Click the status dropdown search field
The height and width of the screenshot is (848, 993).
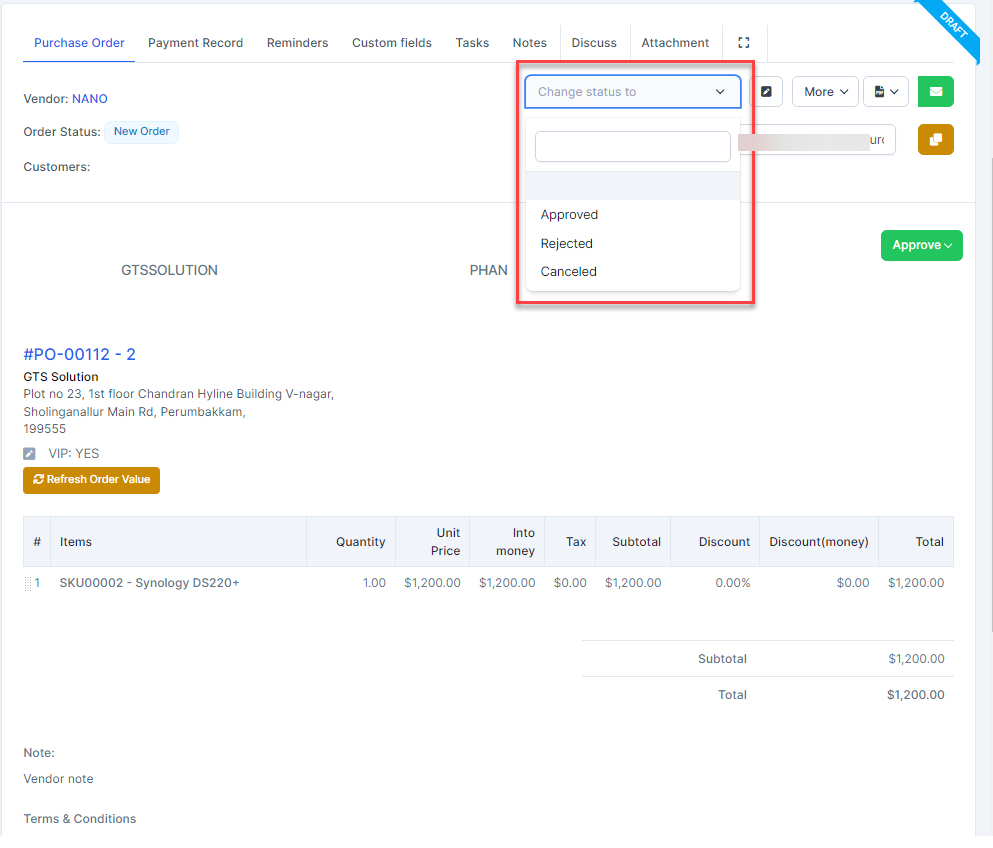point(632,147)
